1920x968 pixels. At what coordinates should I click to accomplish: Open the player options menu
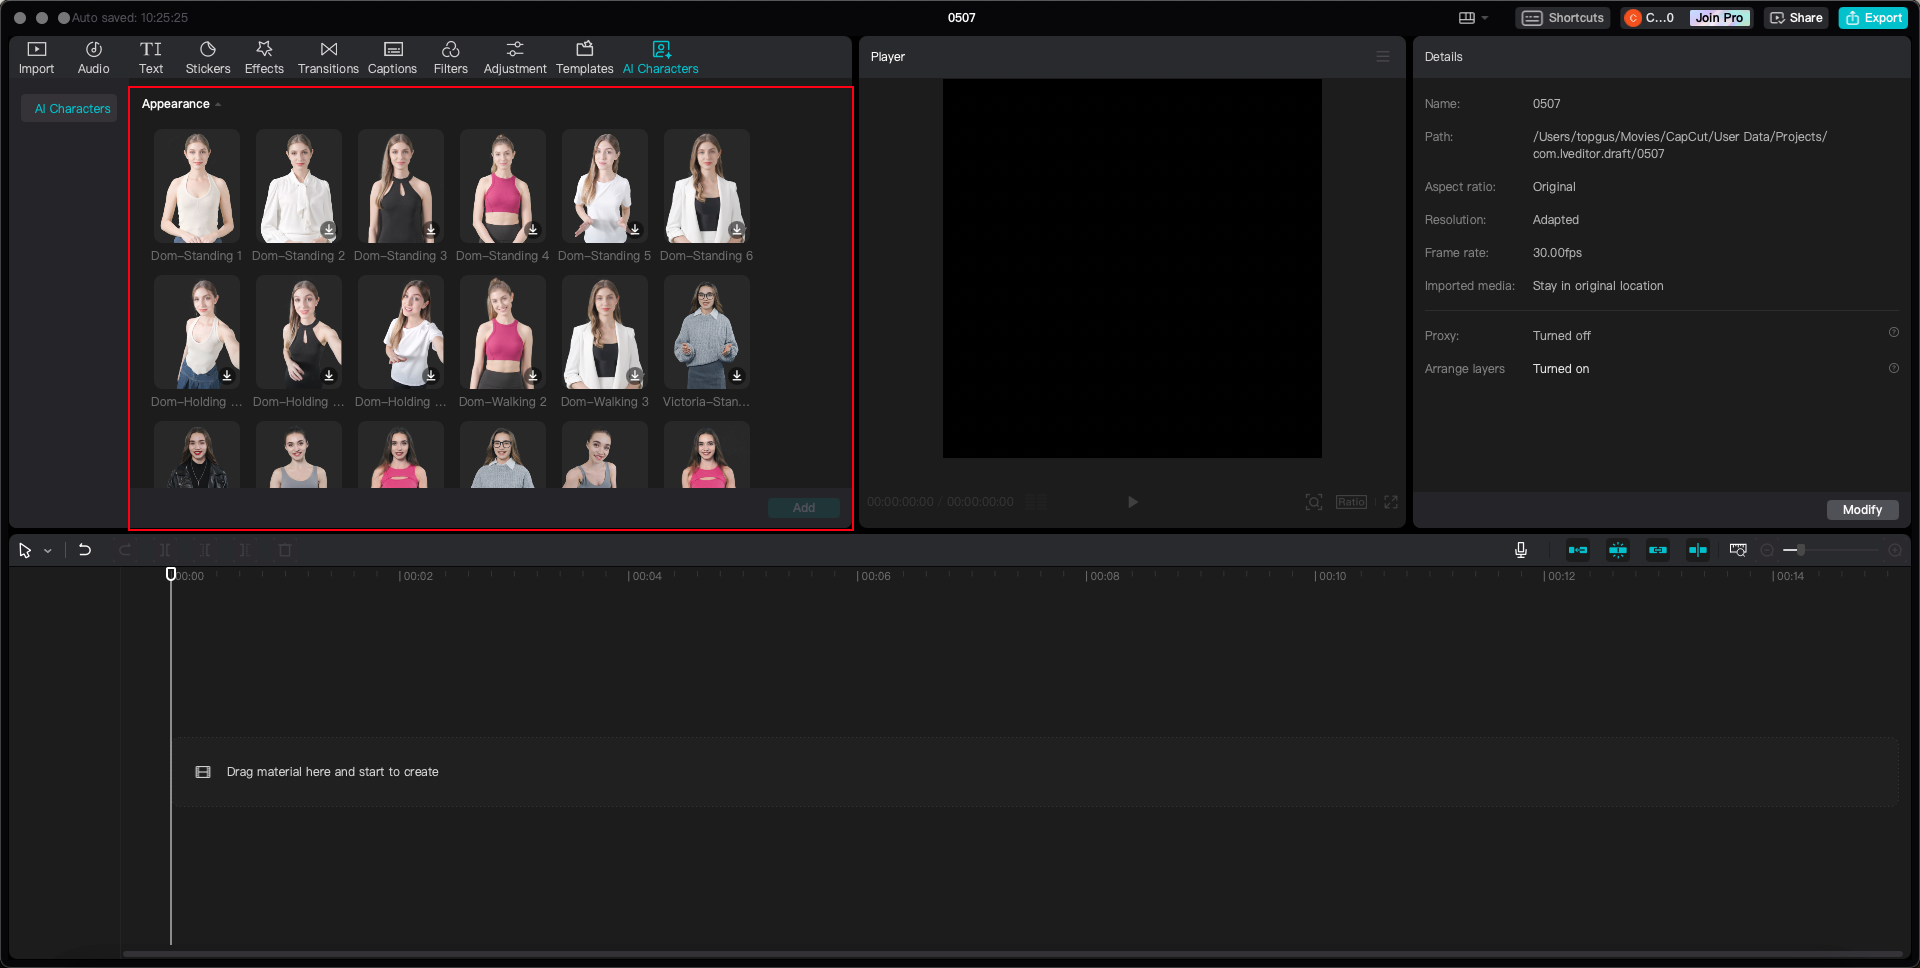pyautogui.click(x=1383, y=56)
